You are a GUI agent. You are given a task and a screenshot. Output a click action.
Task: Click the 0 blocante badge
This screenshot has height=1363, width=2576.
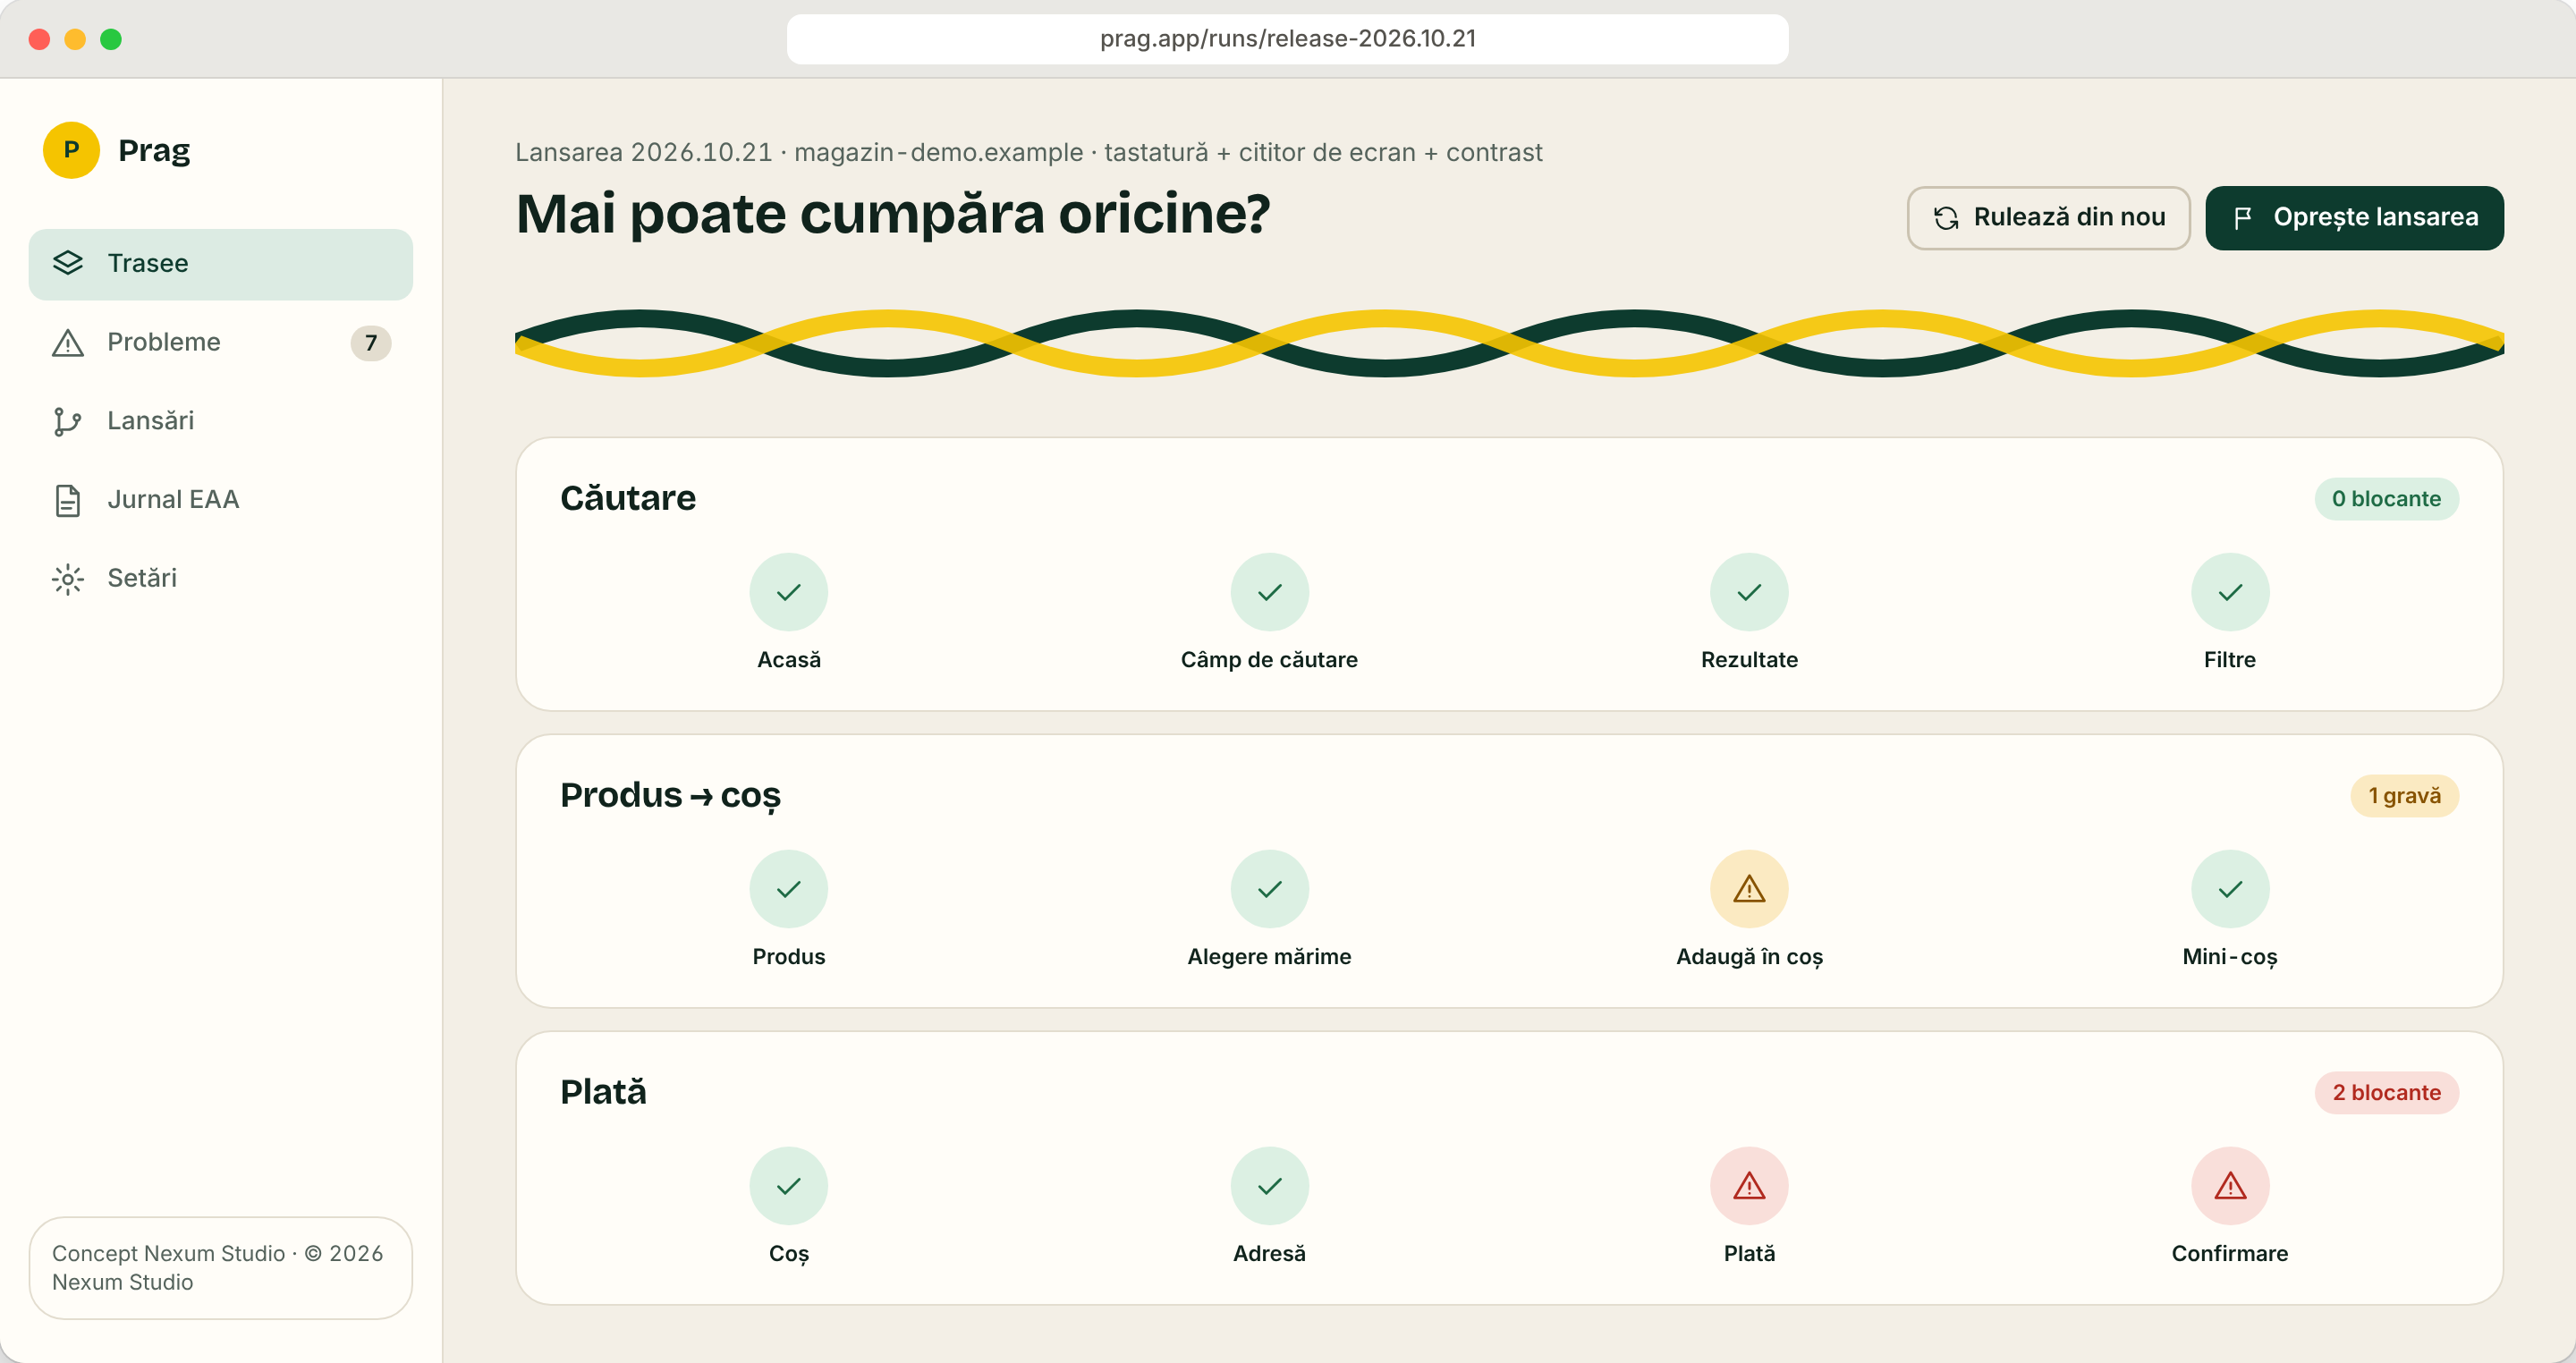click(x=2386, y=499)
